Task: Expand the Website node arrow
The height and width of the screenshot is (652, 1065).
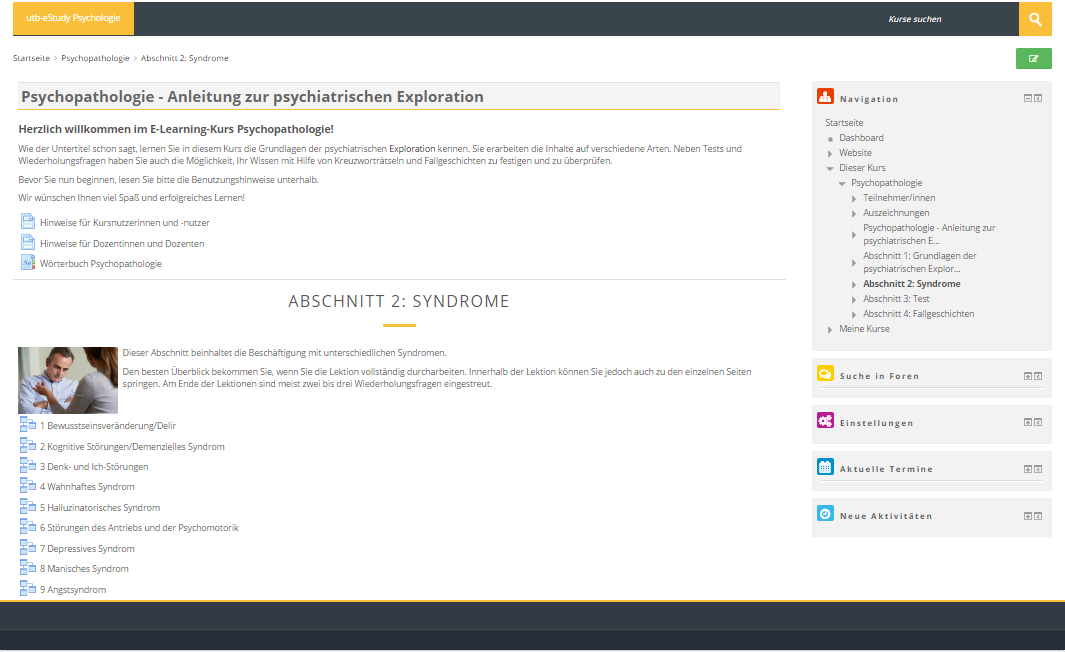Action: click(830, 153)
